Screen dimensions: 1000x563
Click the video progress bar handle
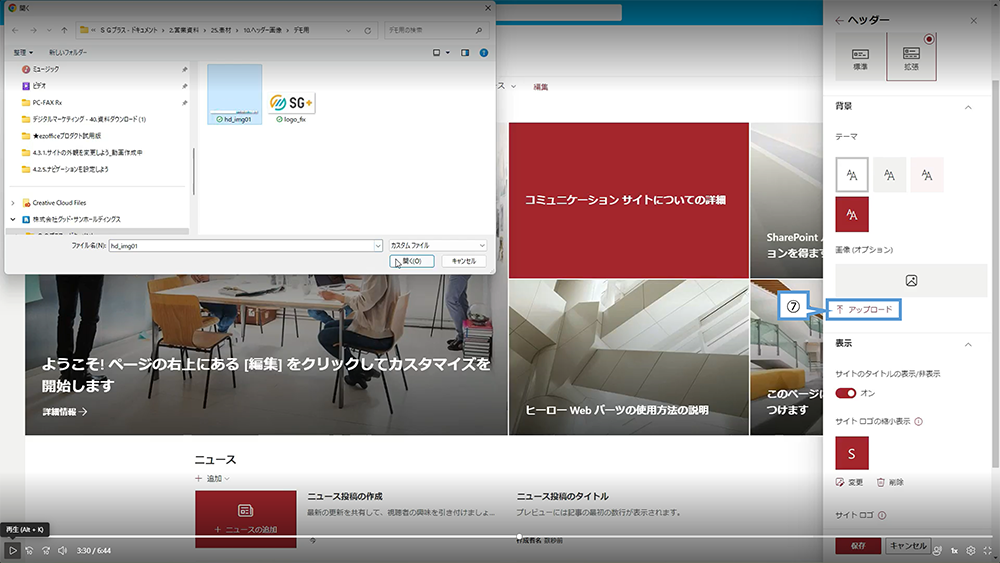click(x=519, y=537)
